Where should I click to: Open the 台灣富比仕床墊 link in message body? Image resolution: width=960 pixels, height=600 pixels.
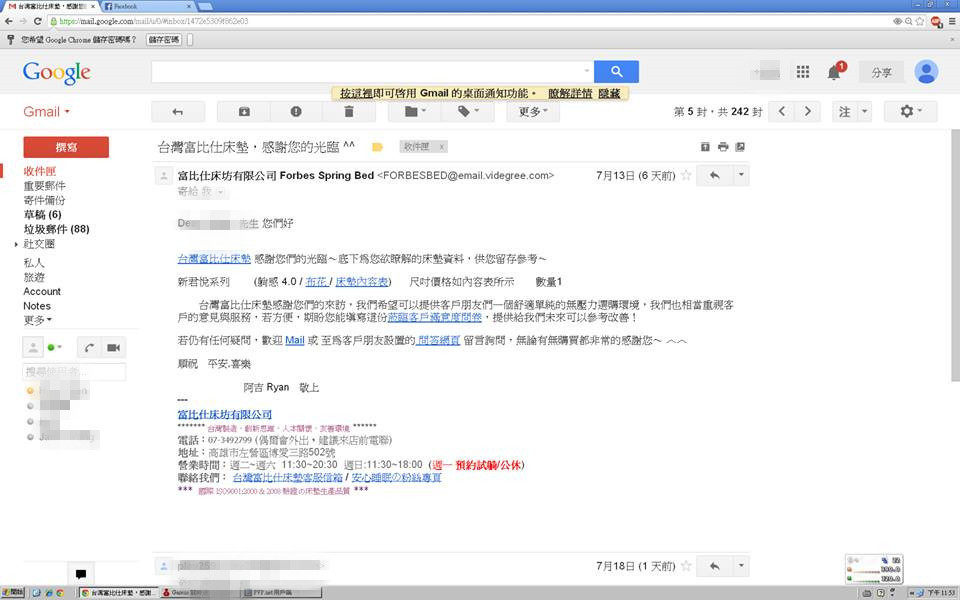pyautogui.click(x=214, y=259)
